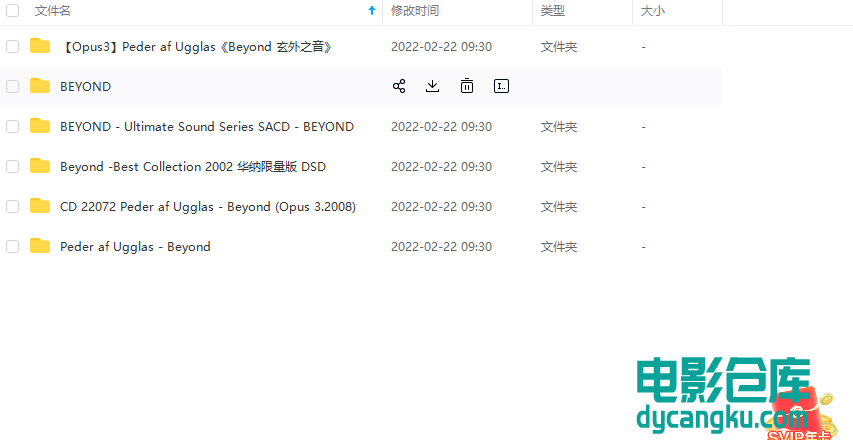
Task: Click folder icon of Ultimate Sound Series SACD
Action: tap(40, 126)
